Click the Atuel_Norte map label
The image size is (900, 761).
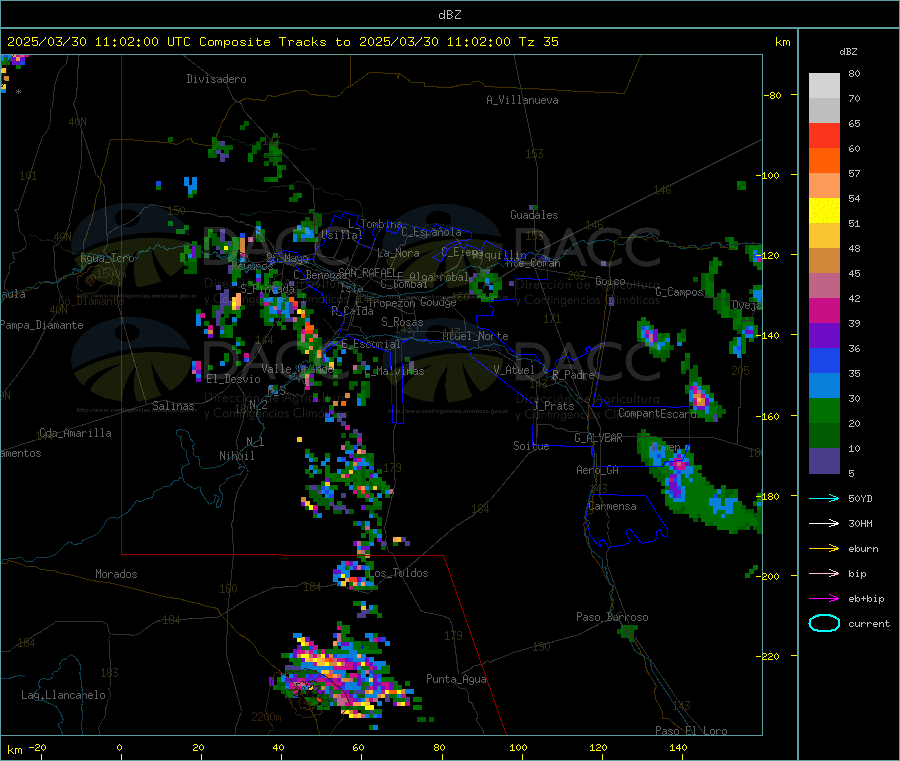(475, 336)
